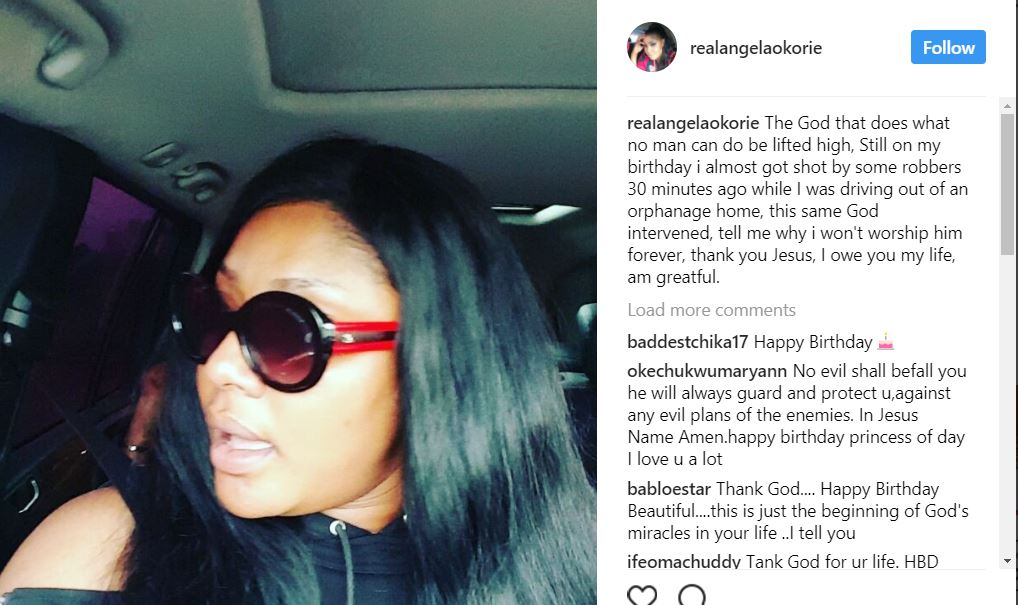This screenshot has height=605, width=1018.
Task: Open comment field via speech bubble icon
Action: click(x=691, y=596)
